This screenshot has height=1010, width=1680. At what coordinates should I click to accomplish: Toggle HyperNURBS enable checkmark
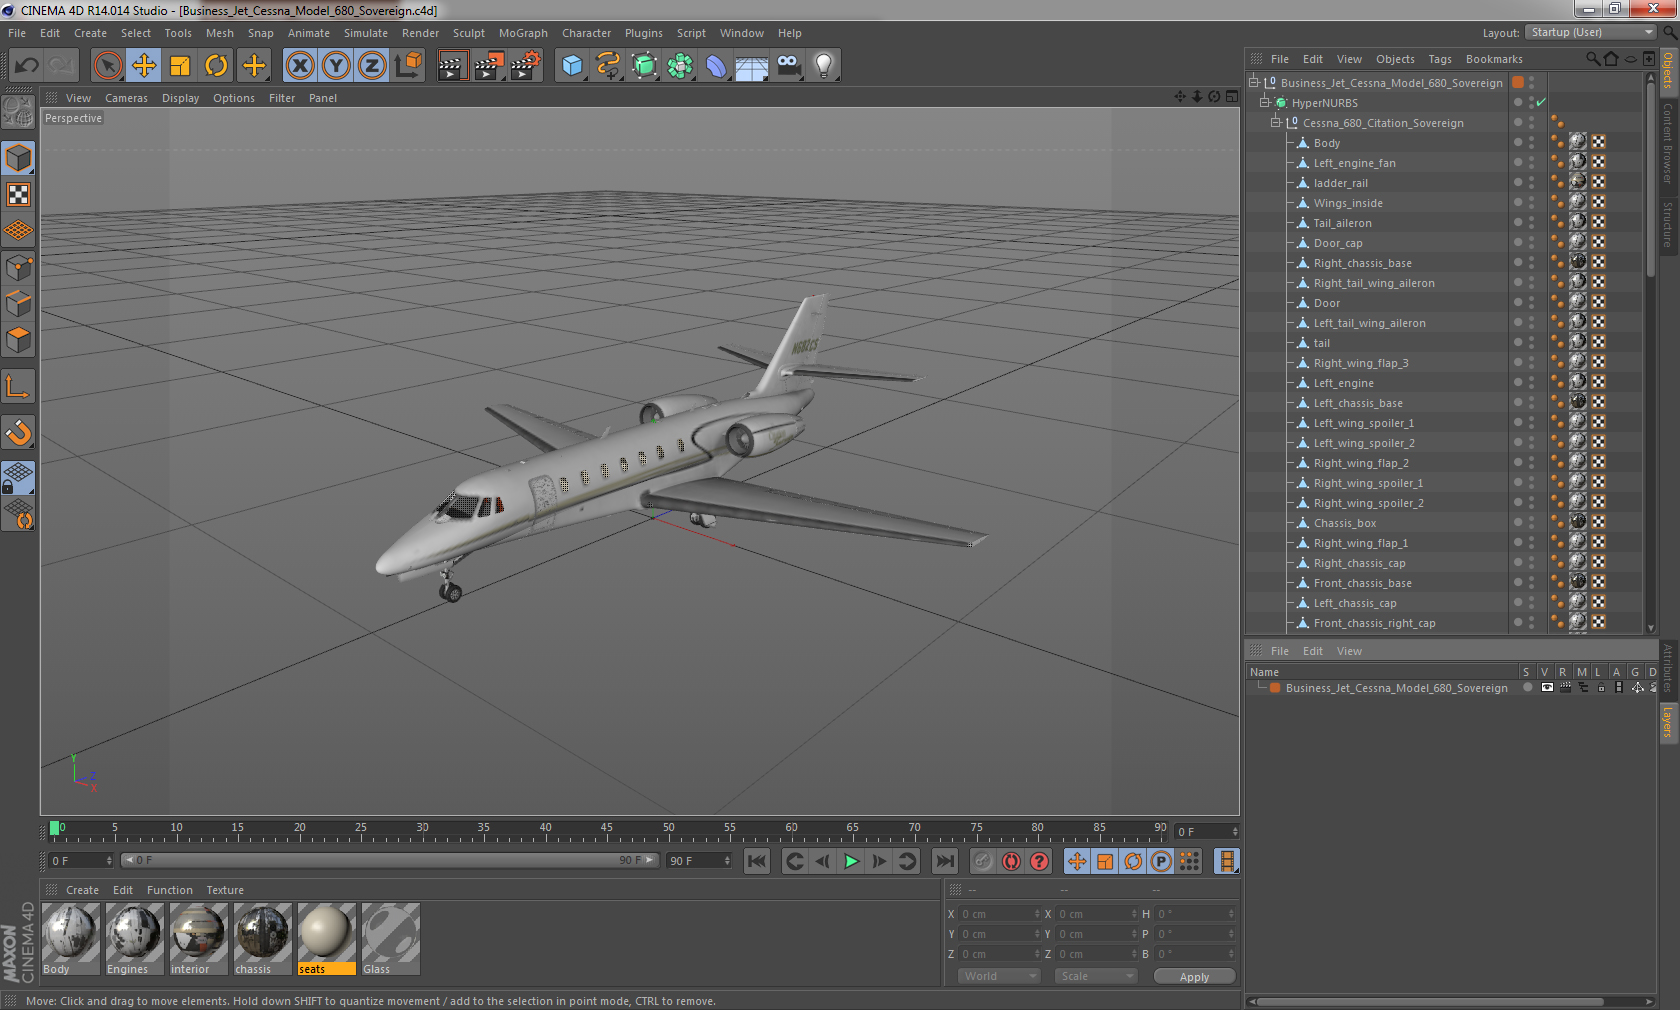pos(1541,102)
